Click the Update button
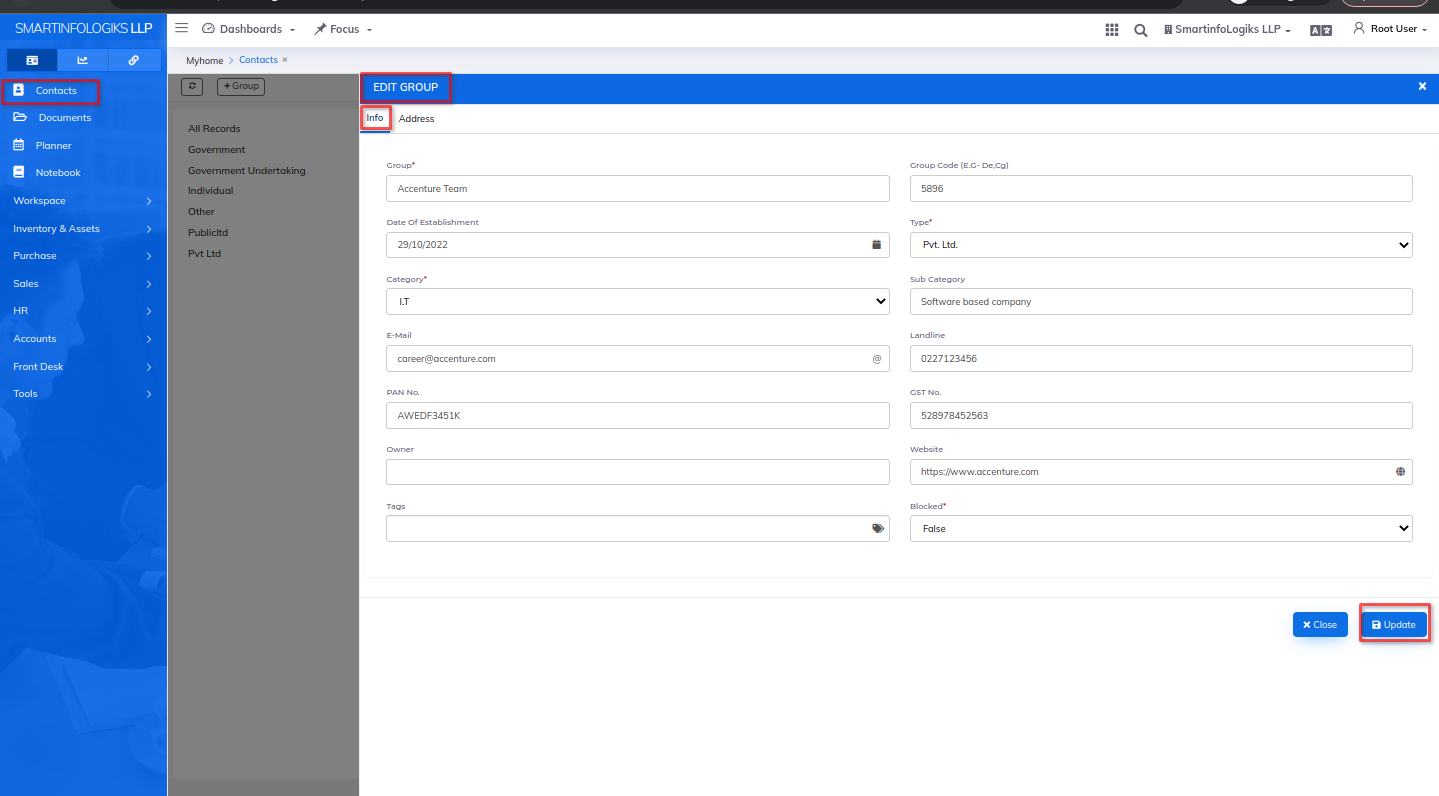 (1394, 624)
